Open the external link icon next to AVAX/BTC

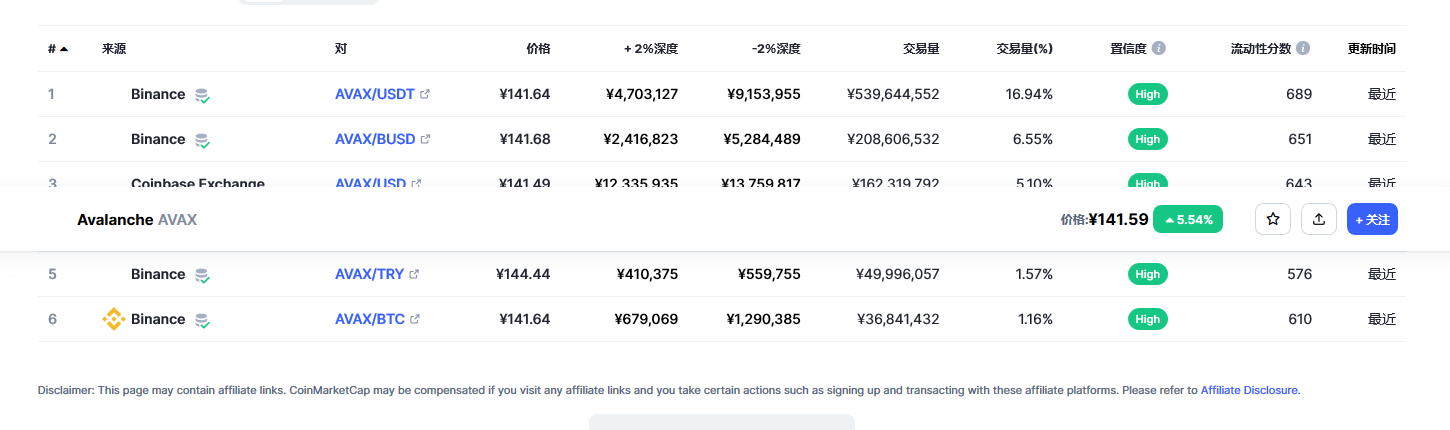[x=415, y=319]
